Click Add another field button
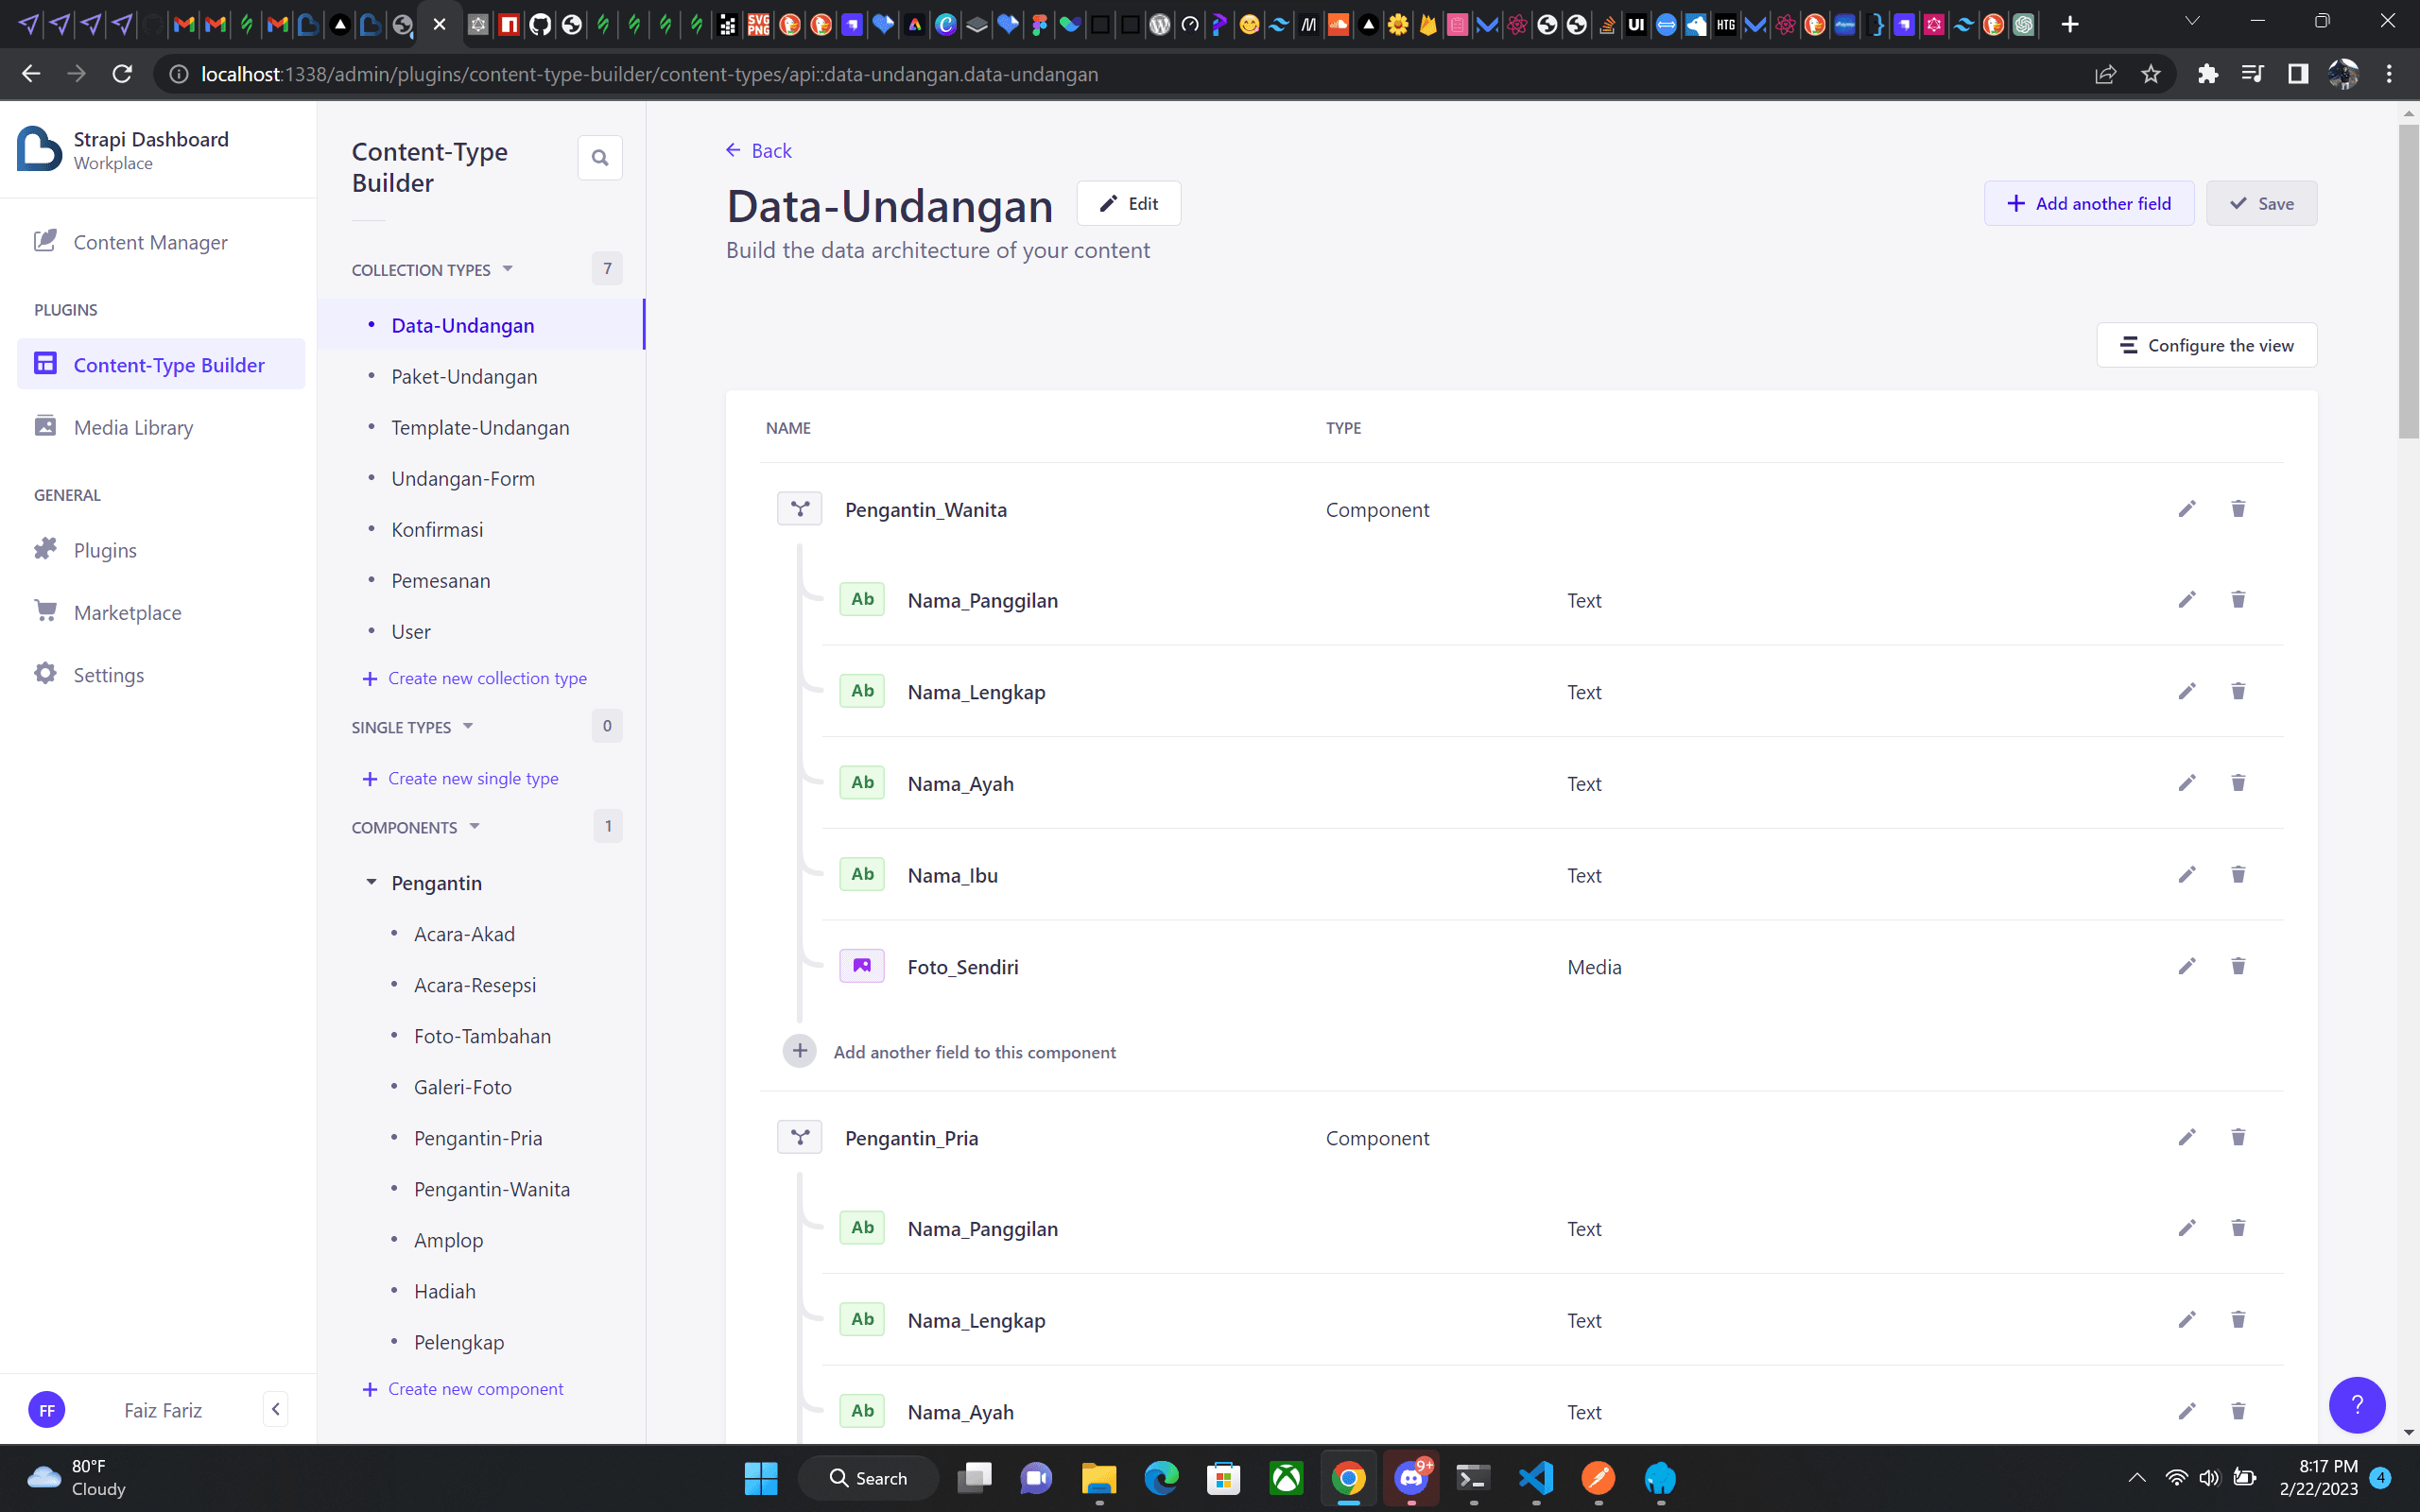The image size is (2420, 1512). [x=2089, y=203]
